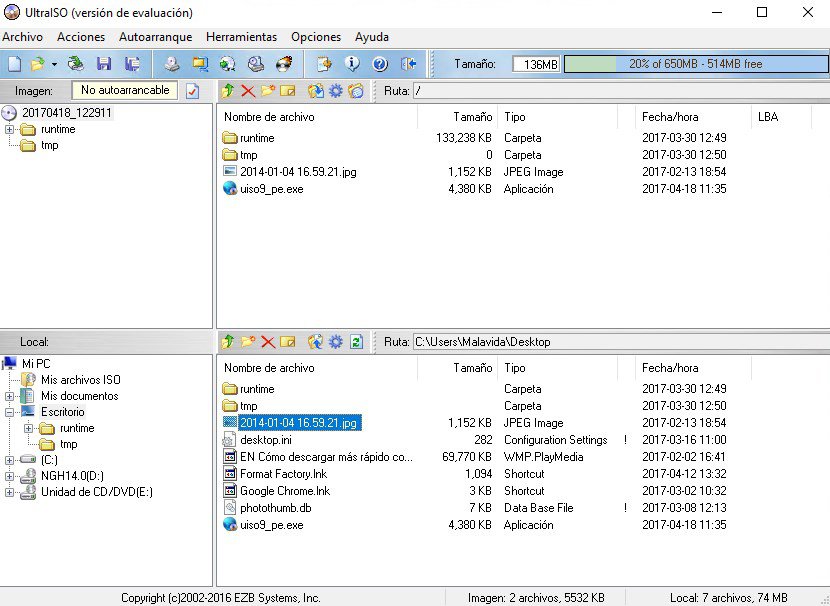
Task: Click the blue gear icon in local toolbar
Action: (336, 342)
